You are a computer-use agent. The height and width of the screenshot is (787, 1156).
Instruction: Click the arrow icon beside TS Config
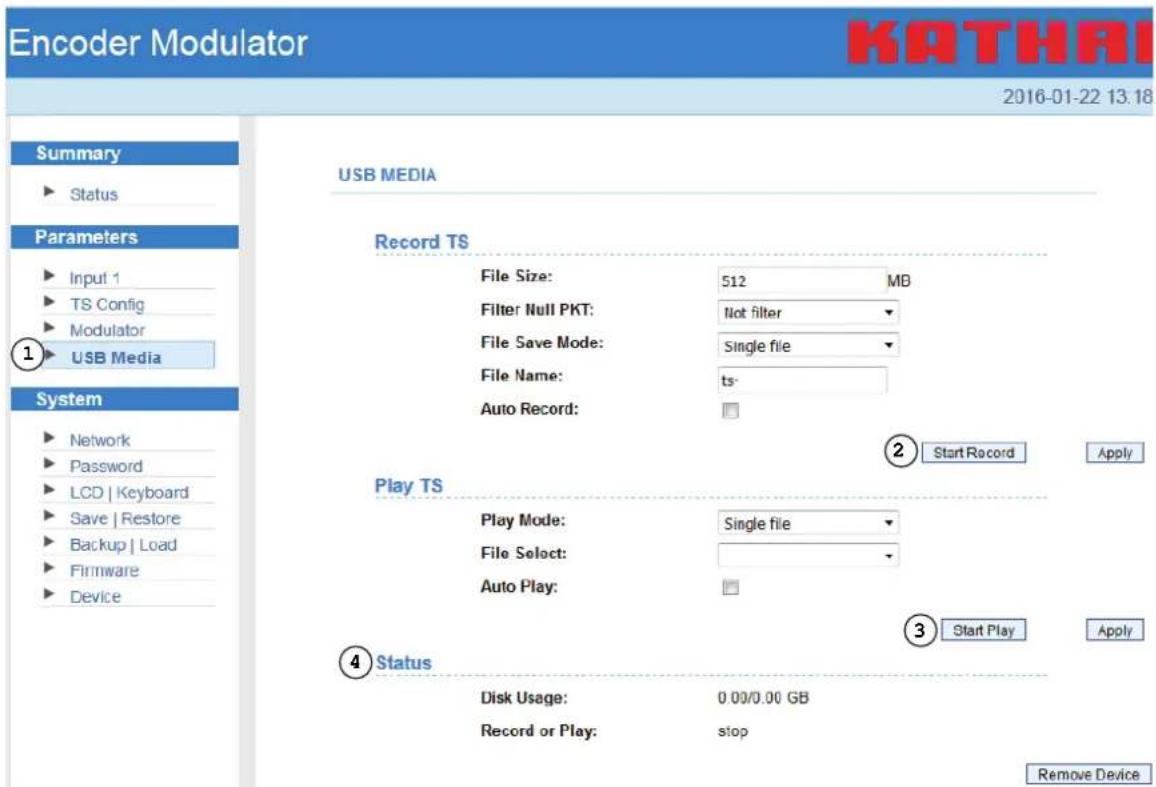(49, 301)
